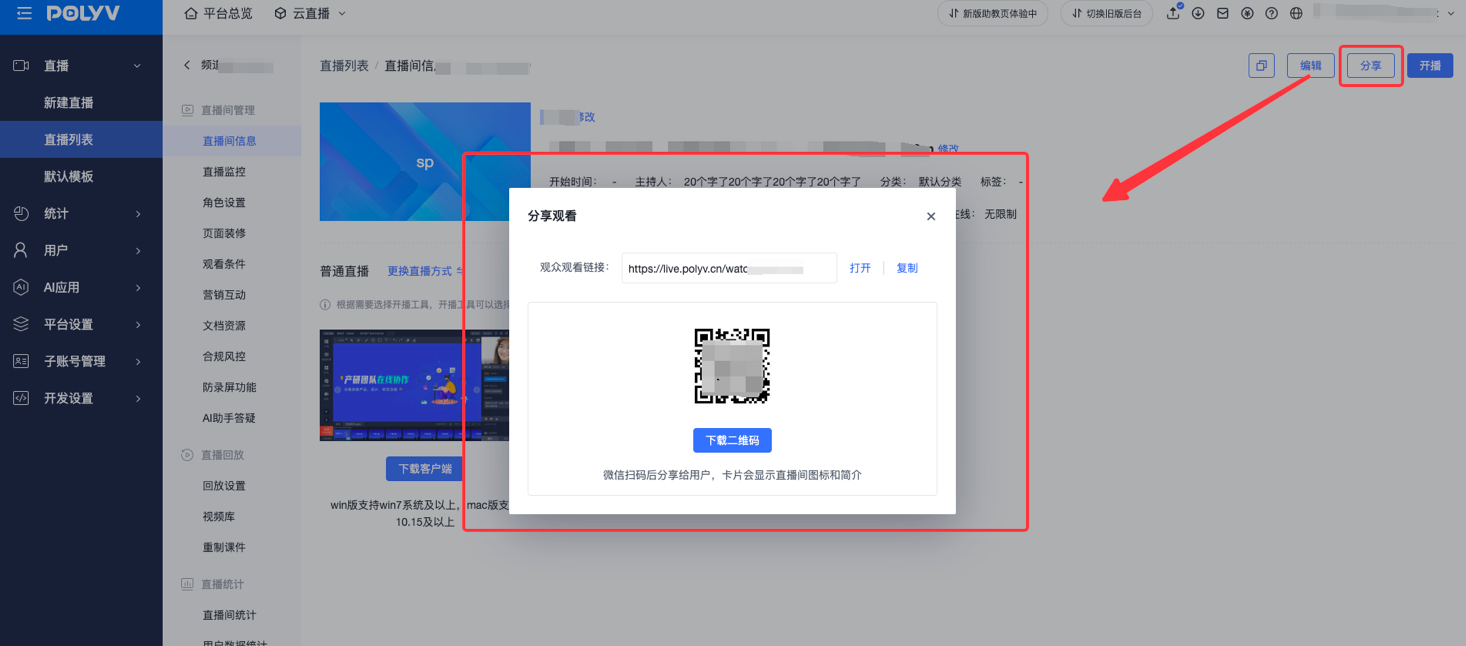Click the 统计 pie chart icon
Viewport: 1466px width, 646px height.
21,214
